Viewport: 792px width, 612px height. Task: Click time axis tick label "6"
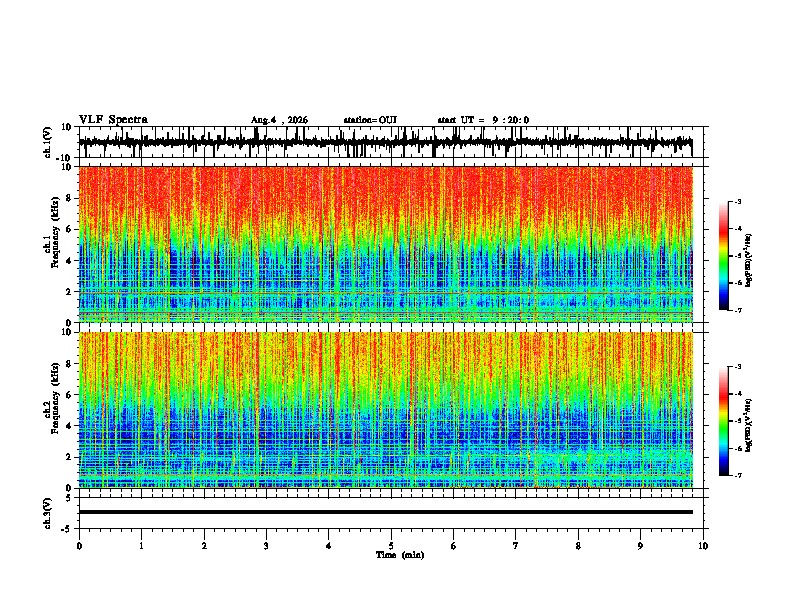click(454, 546)
